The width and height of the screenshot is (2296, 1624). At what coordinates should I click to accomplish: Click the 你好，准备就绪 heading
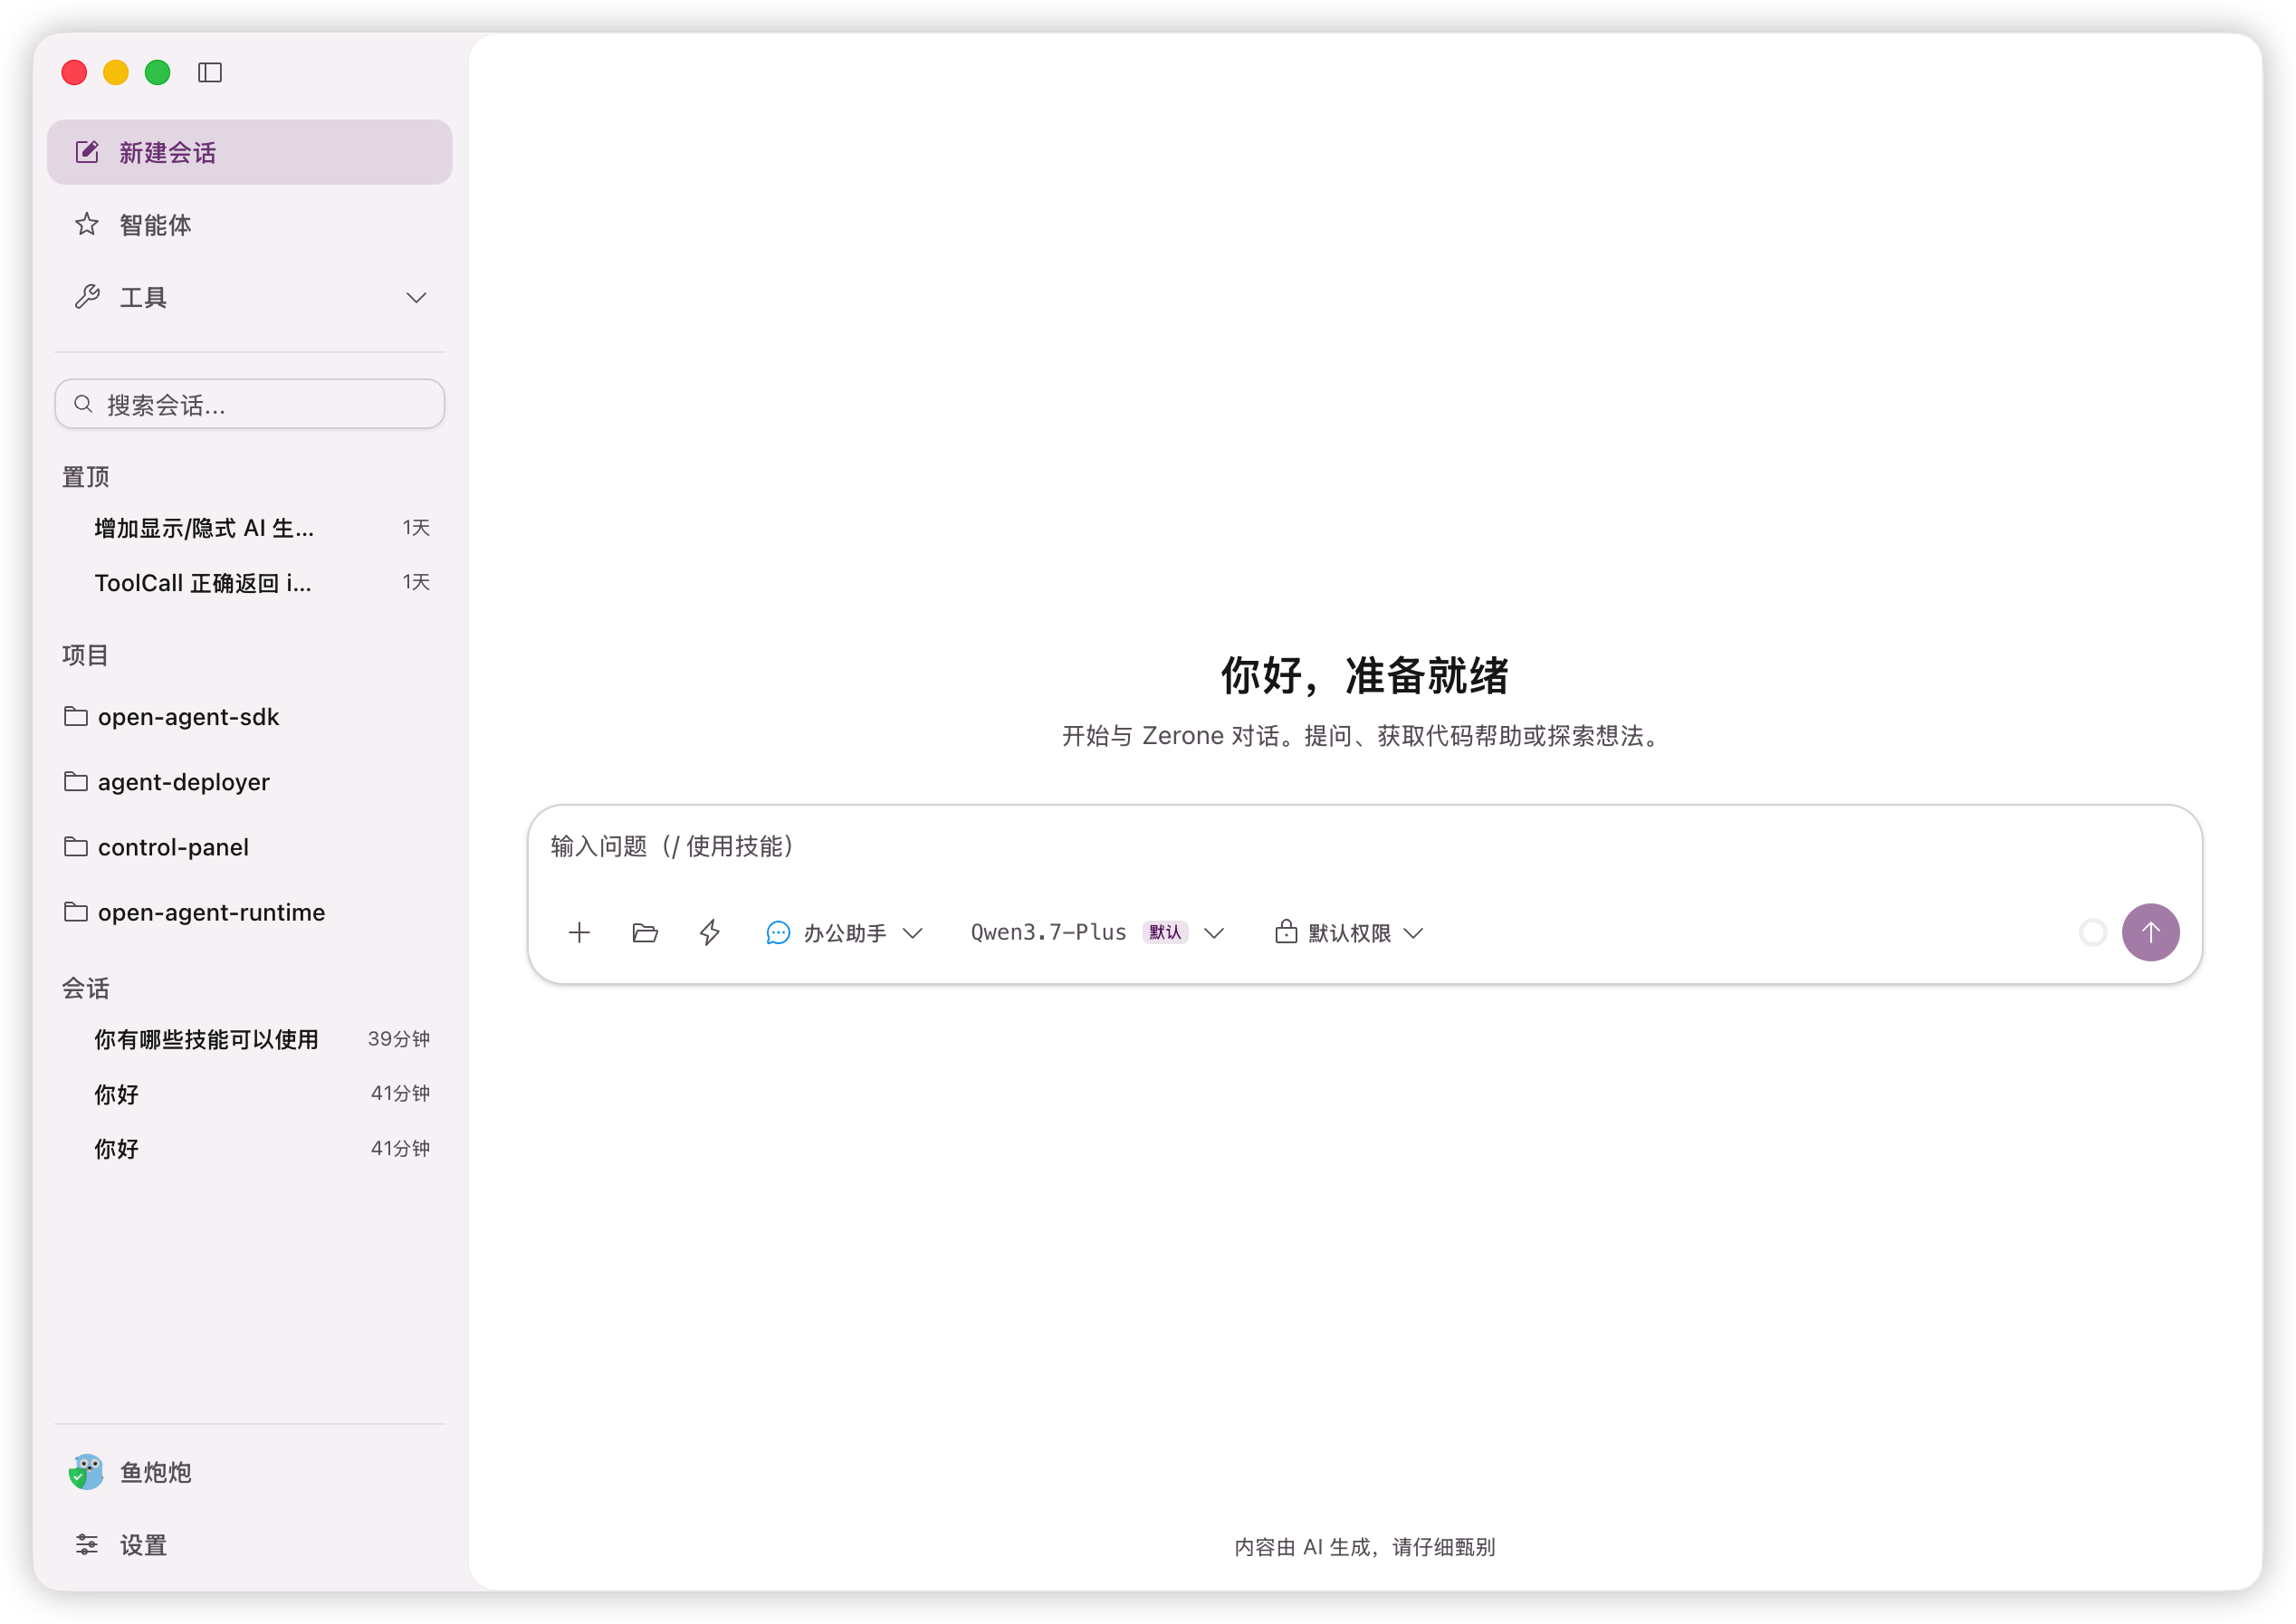coord(1365,676)
